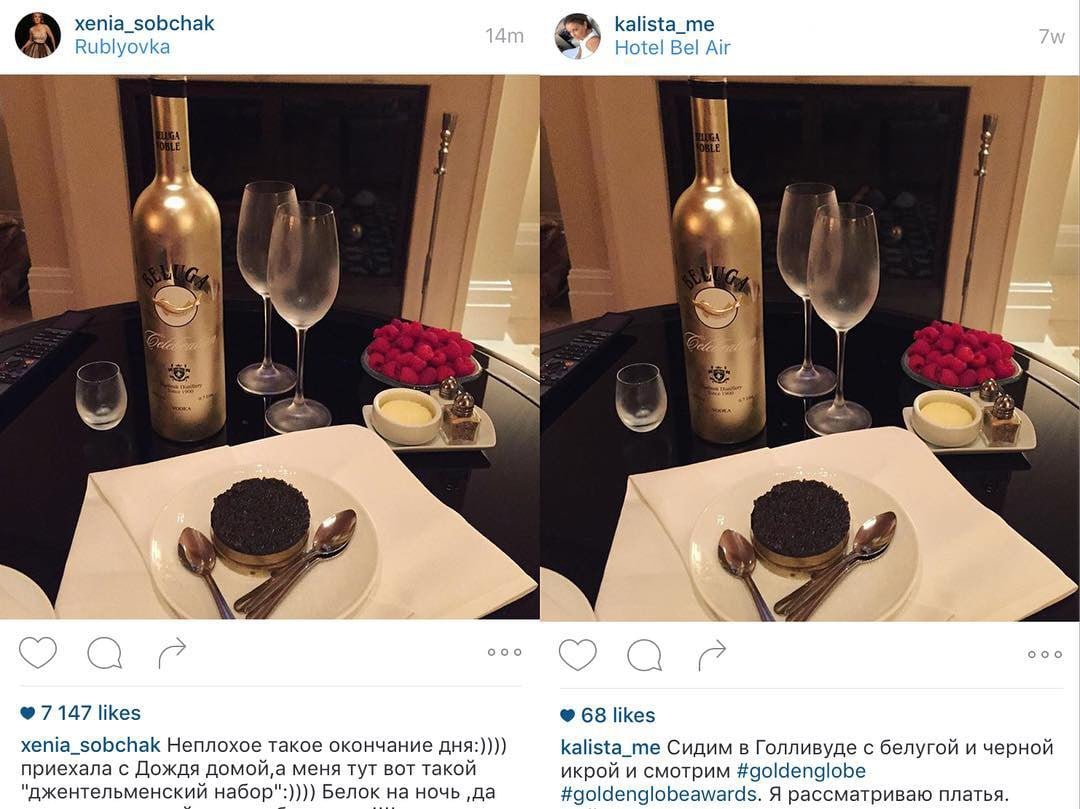This screenshot has width=1080, height=809.
Task: Open more options for xenia_sobchak post
Action: tap(504, 652)
